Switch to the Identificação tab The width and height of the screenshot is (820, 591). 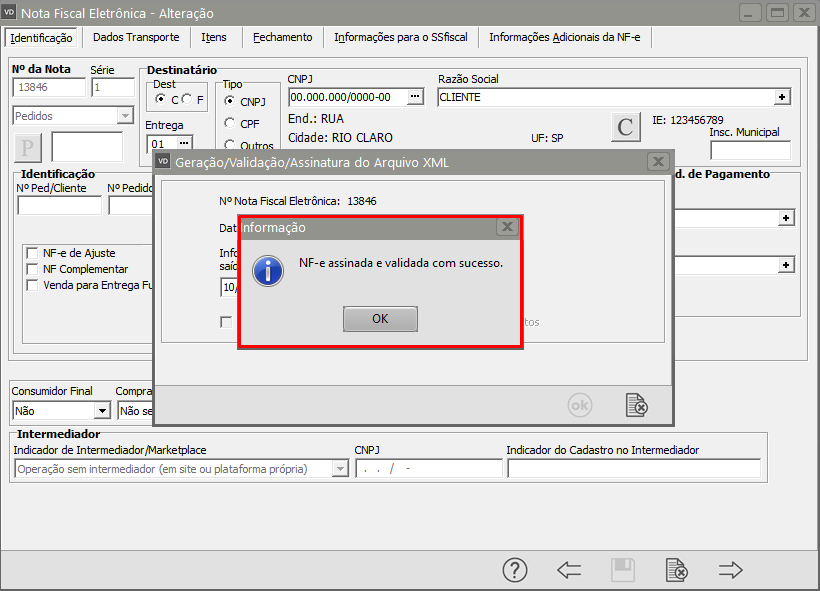[x=41, y=38]
